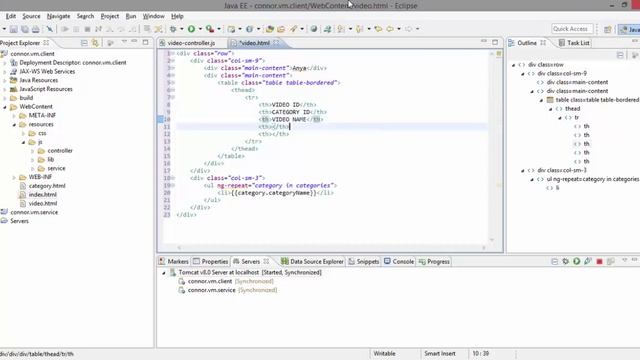Minimize the editor area

click(484, 42)
